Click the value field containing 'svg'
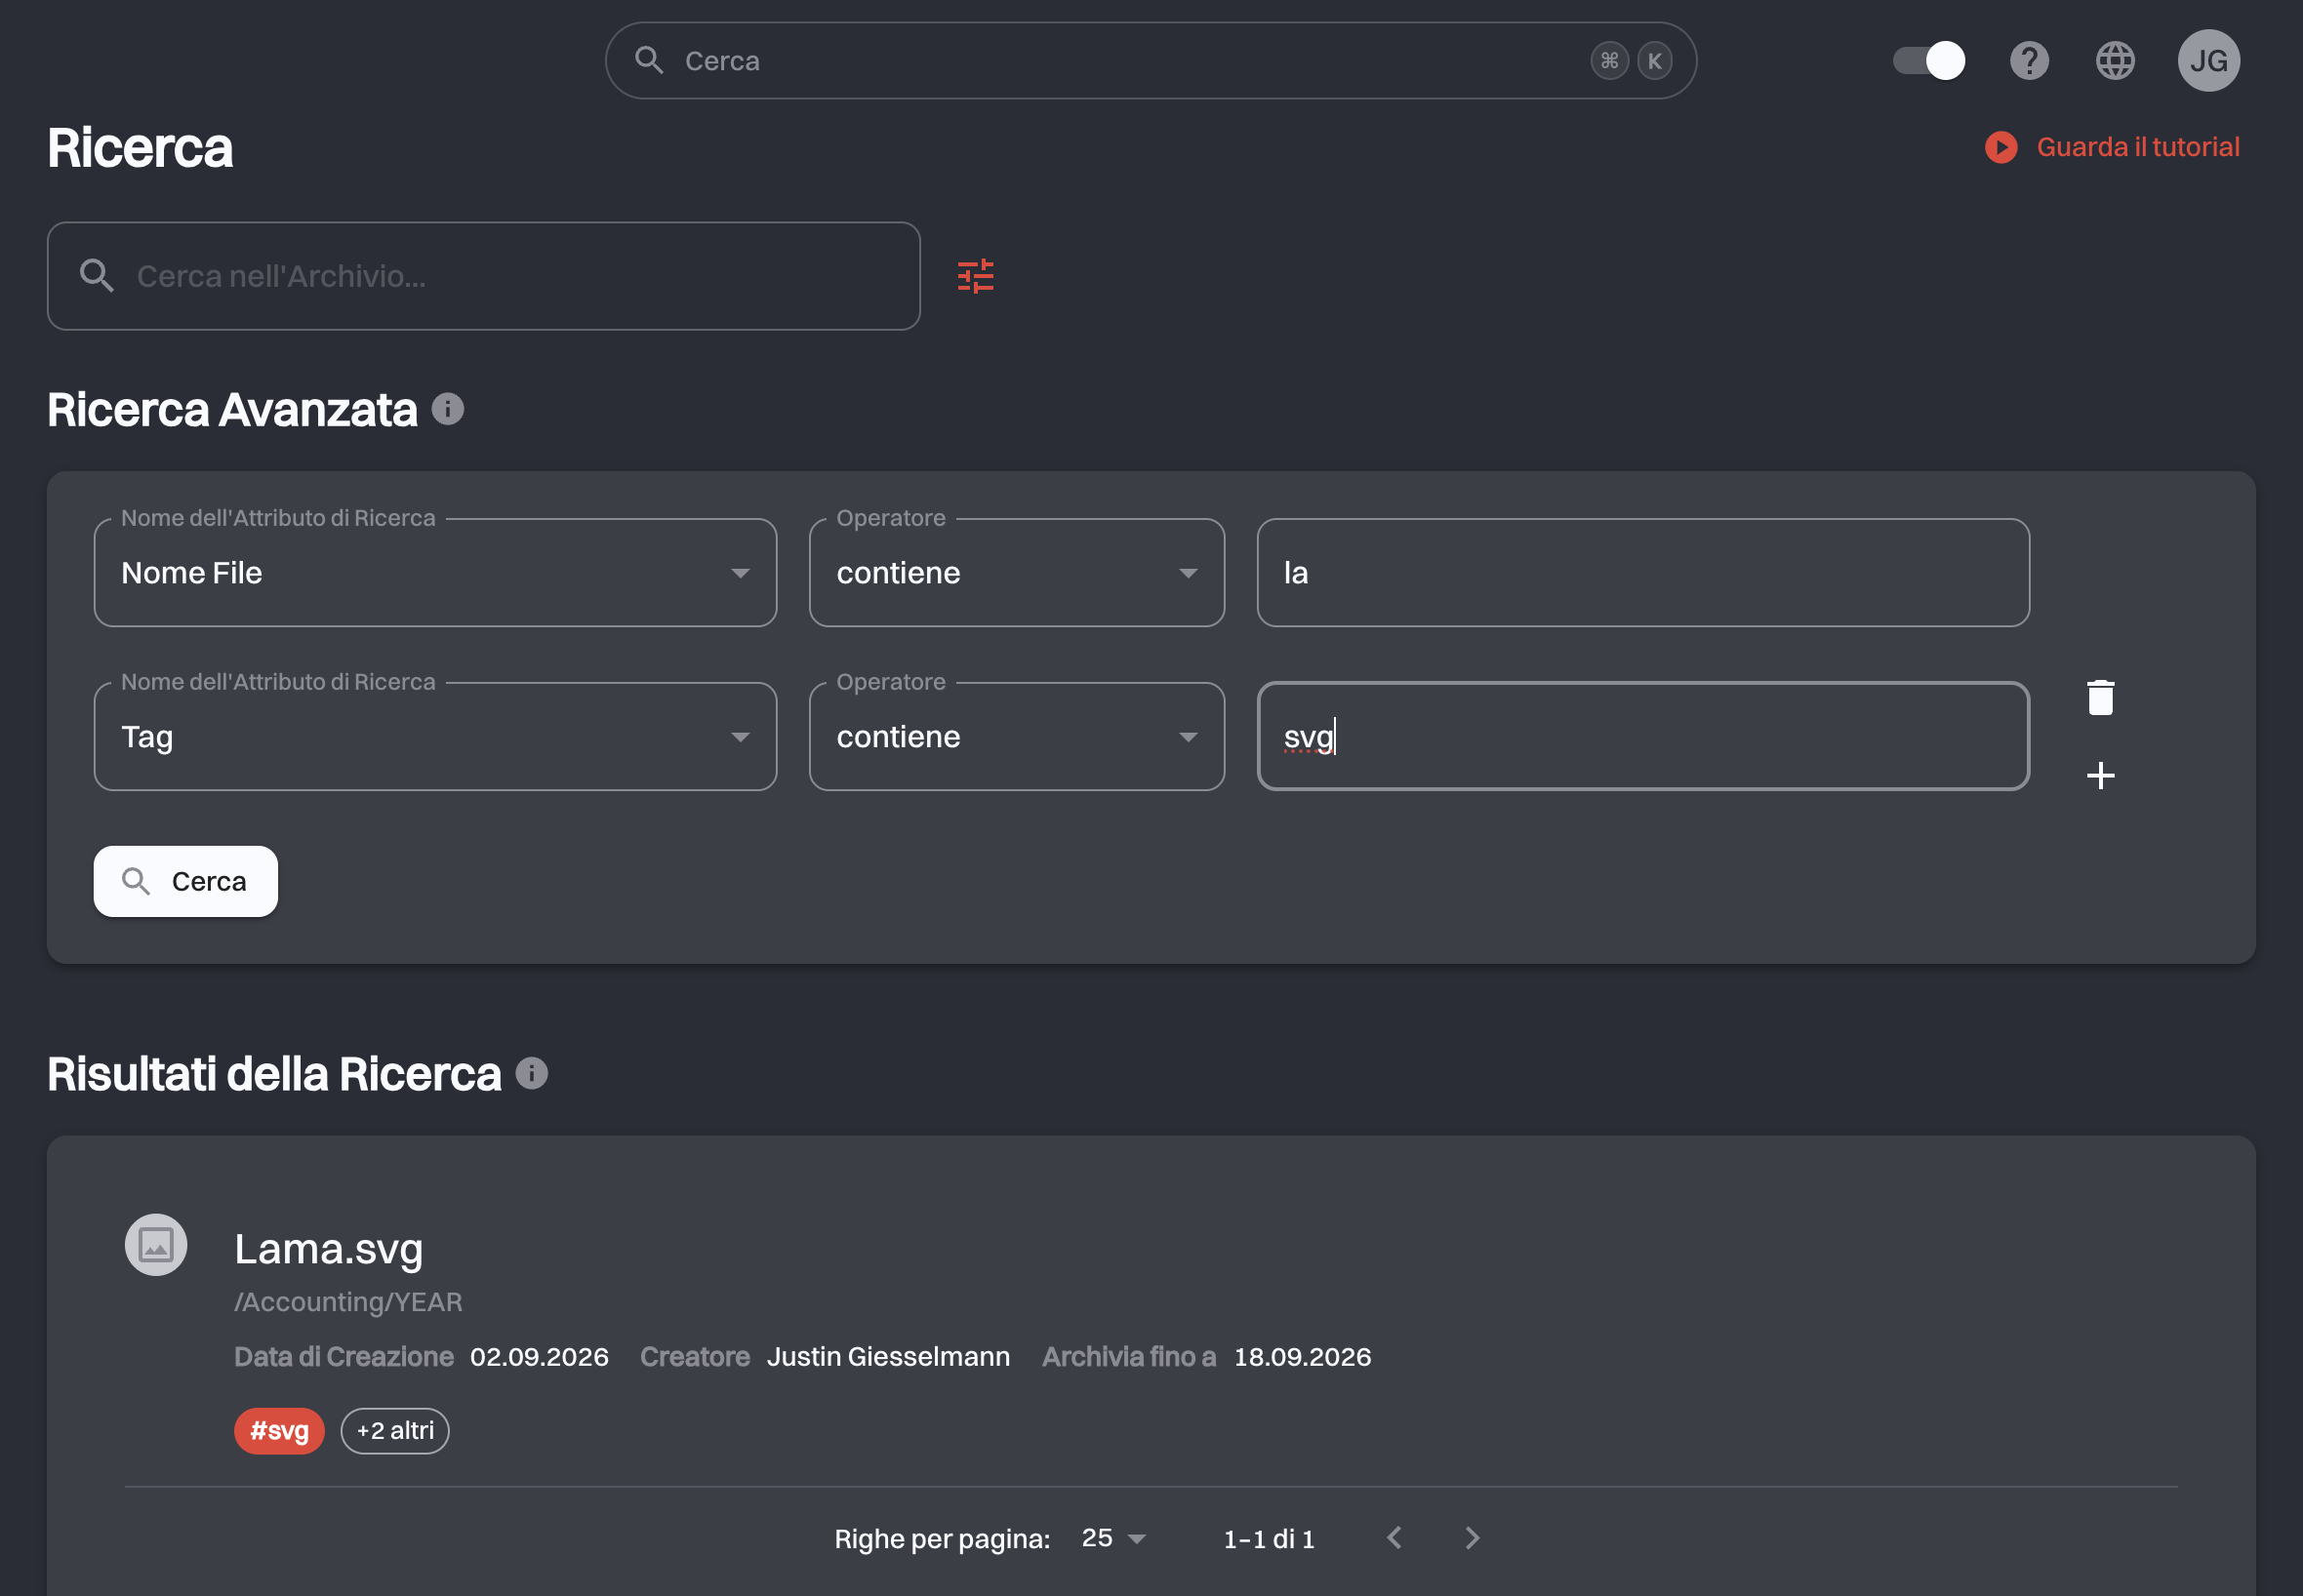 pos(1642,737)
